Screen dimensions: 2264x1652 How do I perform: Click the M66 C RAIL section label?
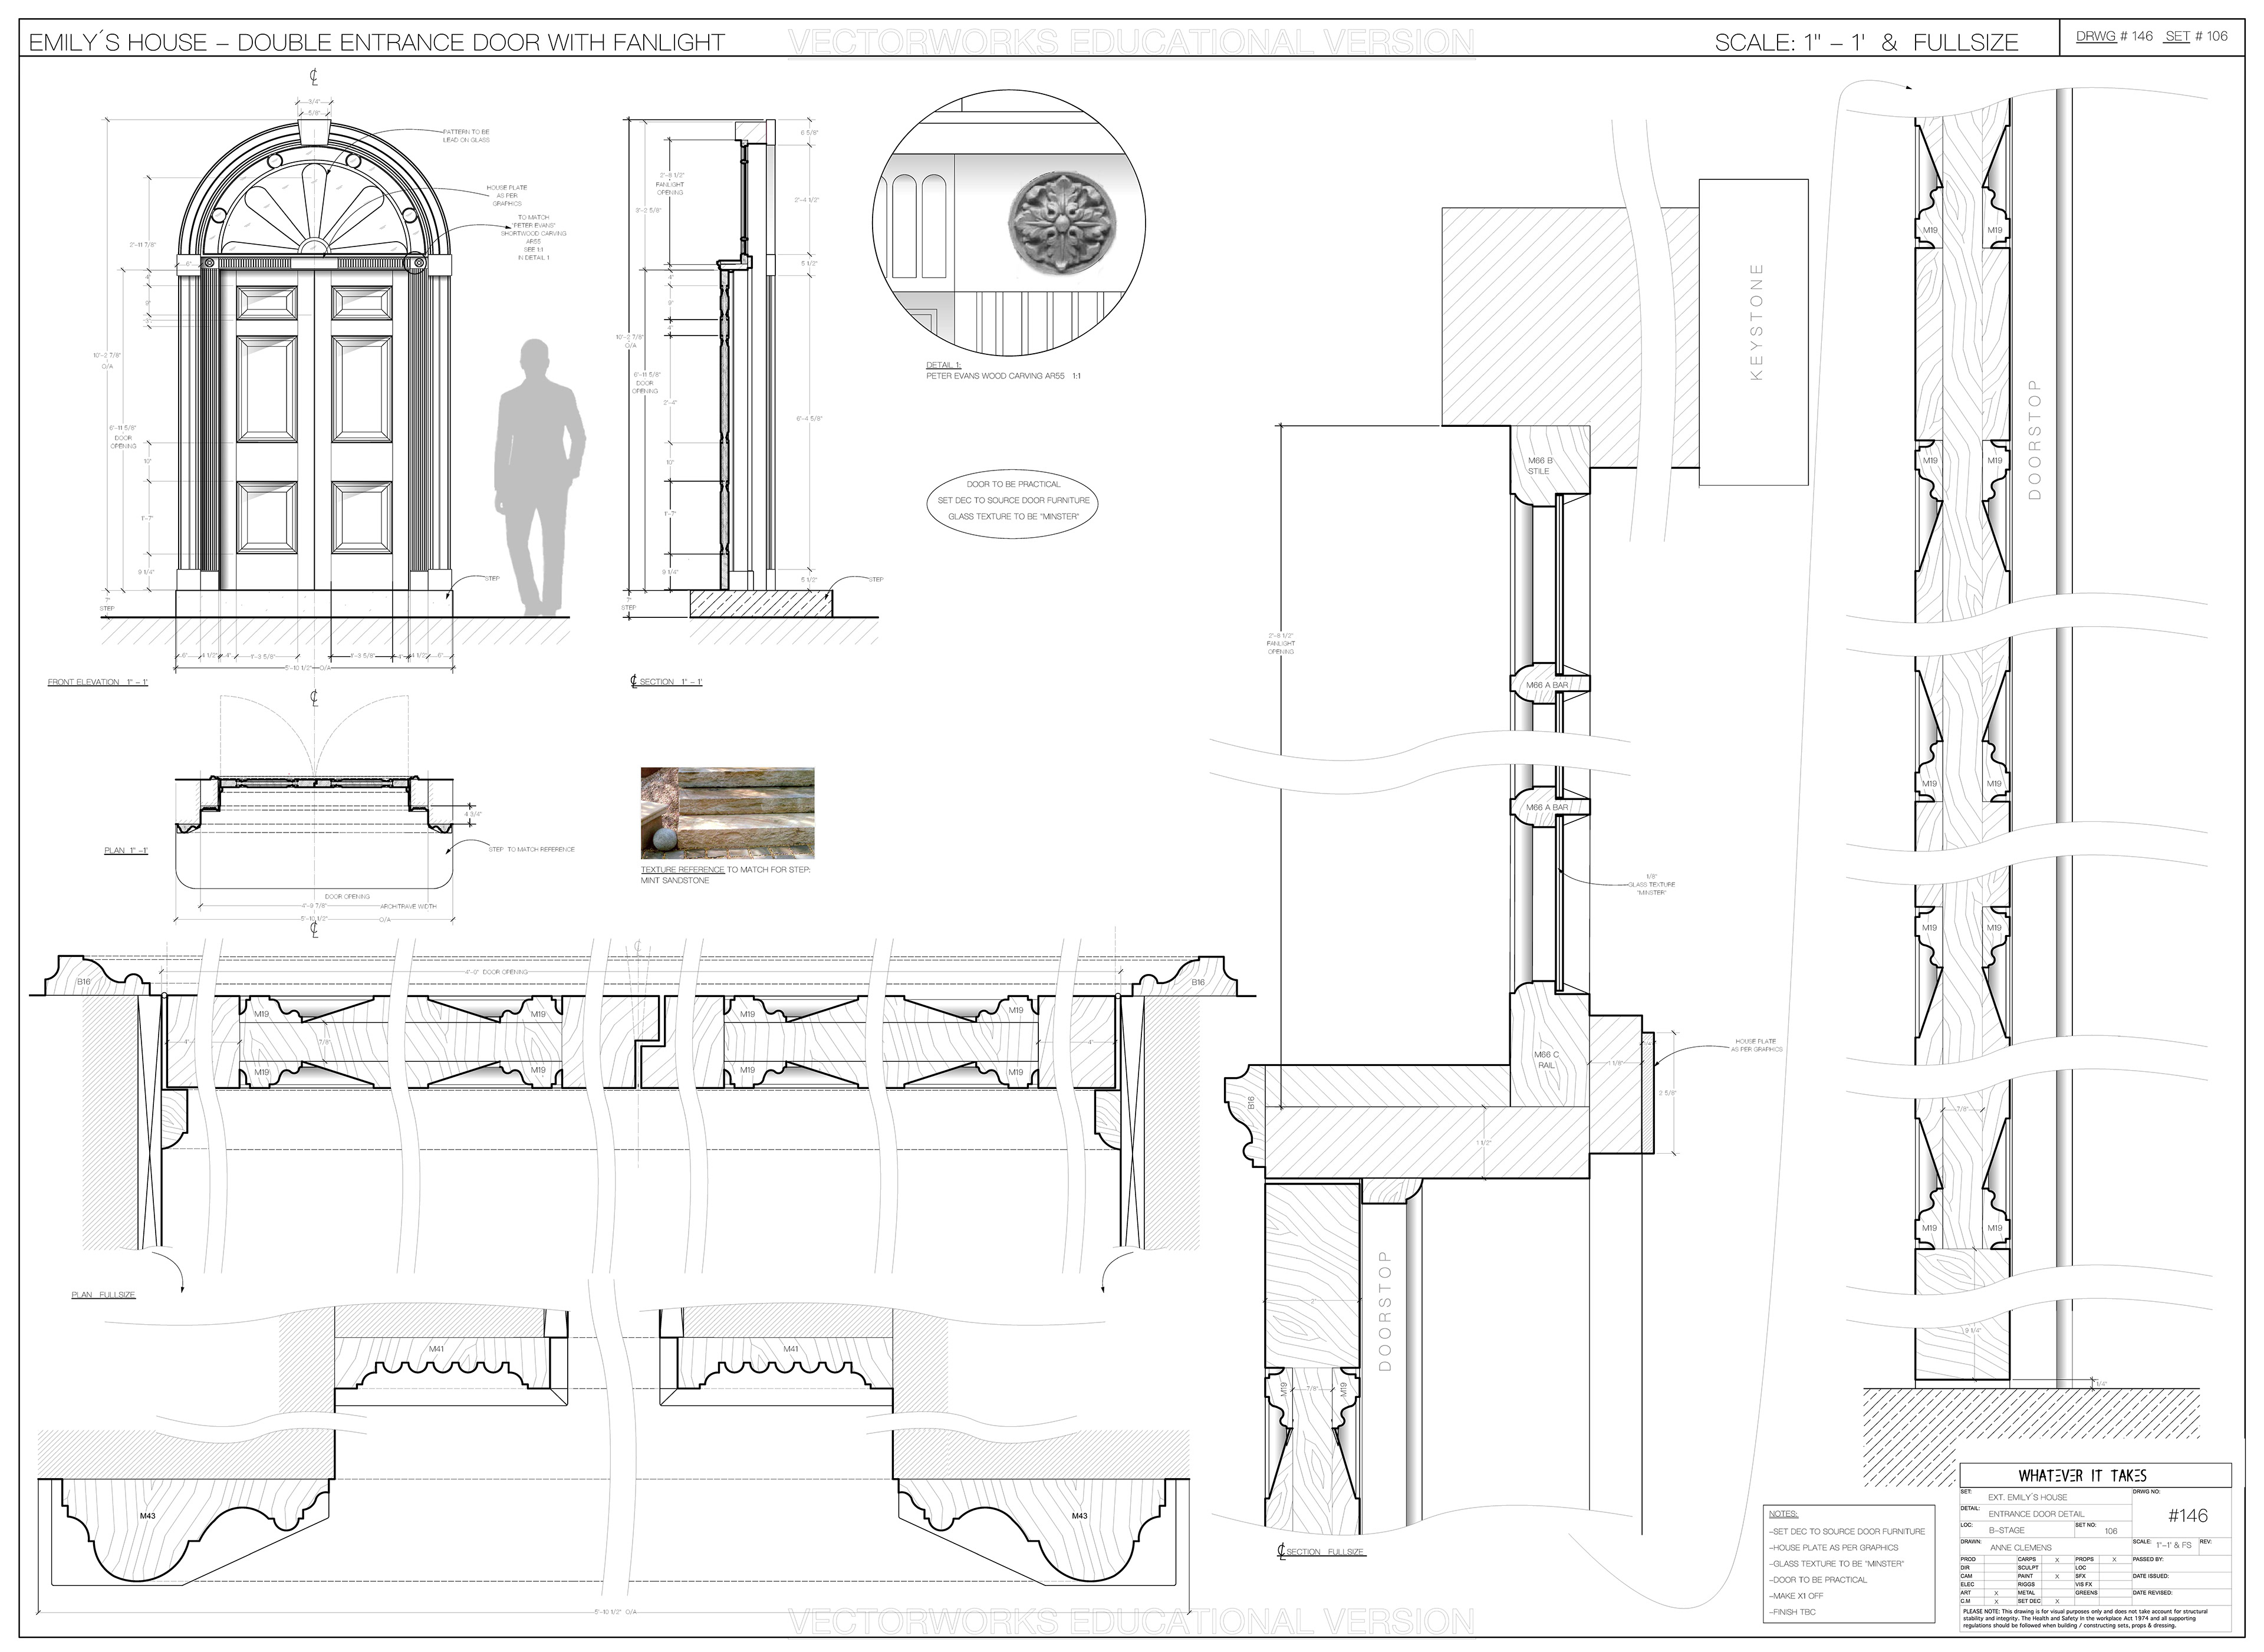point(1546,1060)
